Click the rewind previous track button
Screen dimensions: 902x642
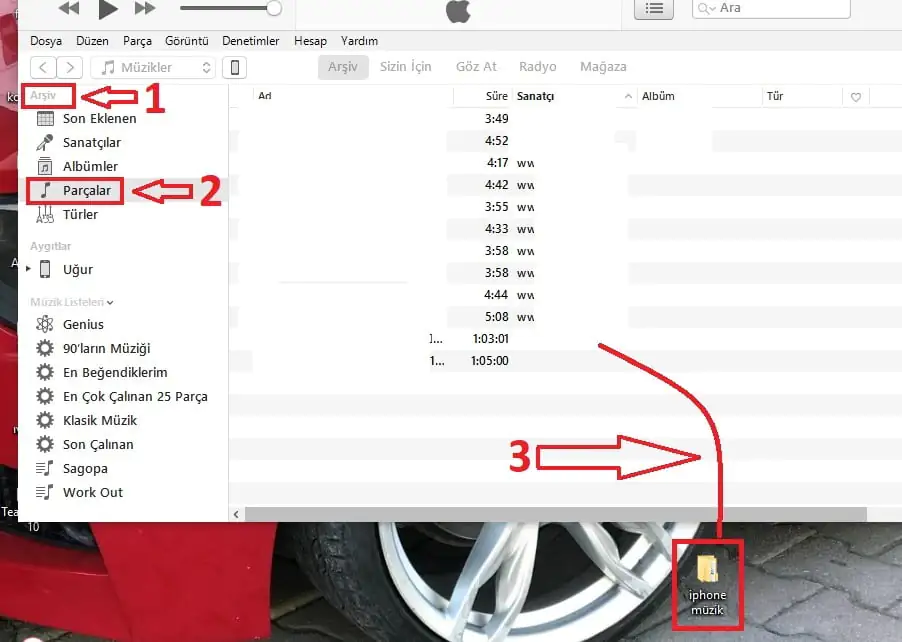(x=69, y=8)
